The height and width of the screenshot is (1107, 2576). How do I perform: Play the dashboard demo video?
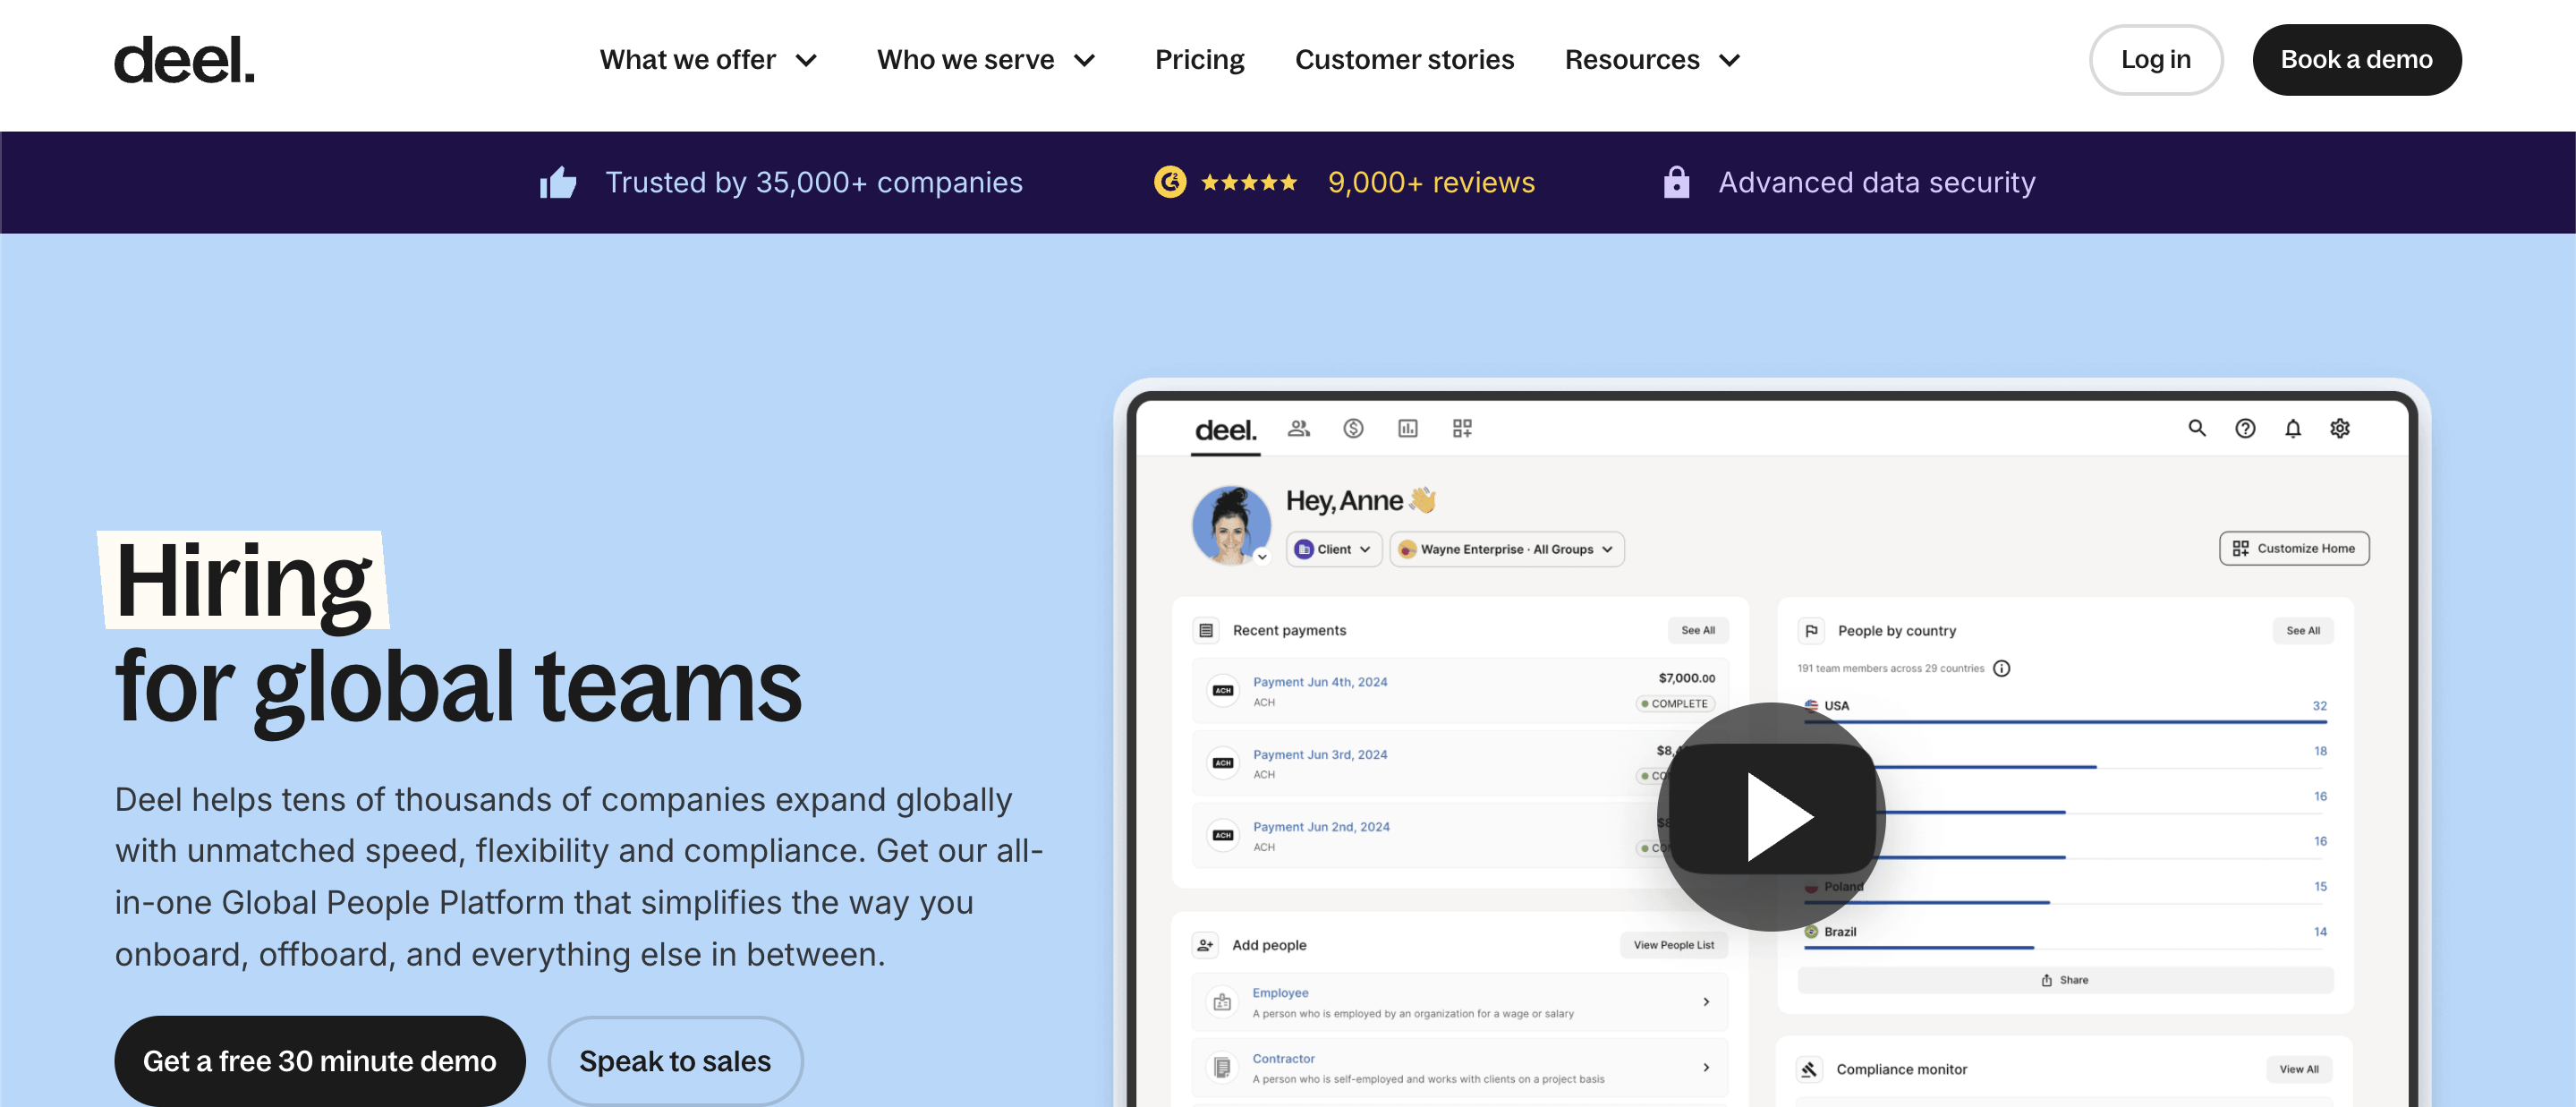click(1771, 816)
